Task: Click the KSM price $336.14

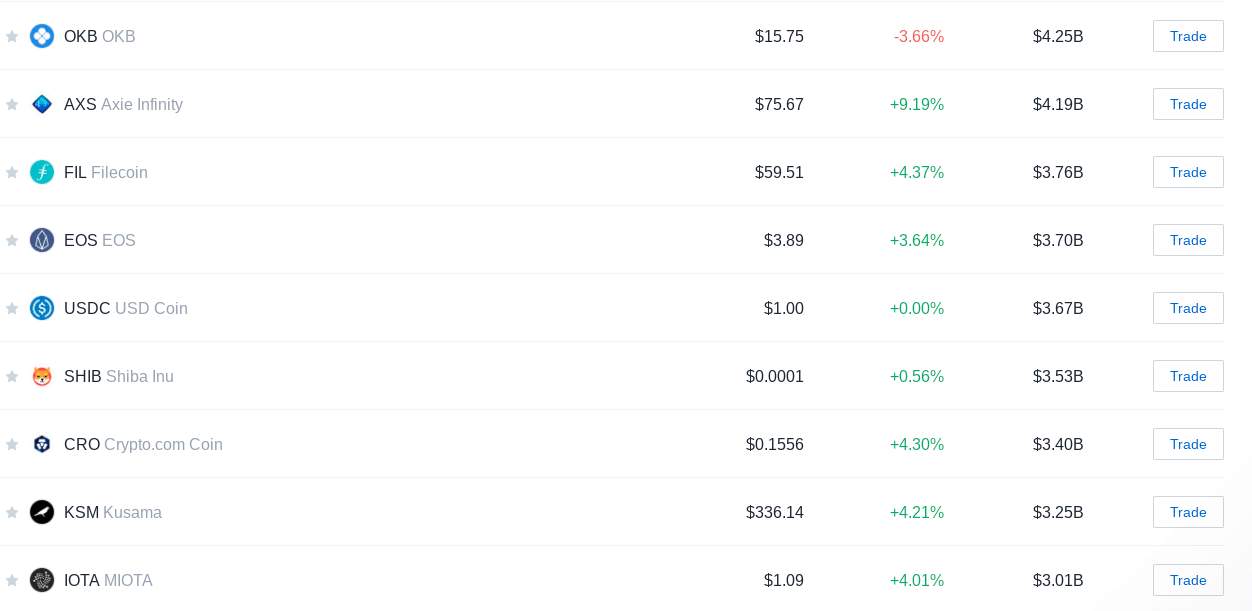Action: (775, 512)
